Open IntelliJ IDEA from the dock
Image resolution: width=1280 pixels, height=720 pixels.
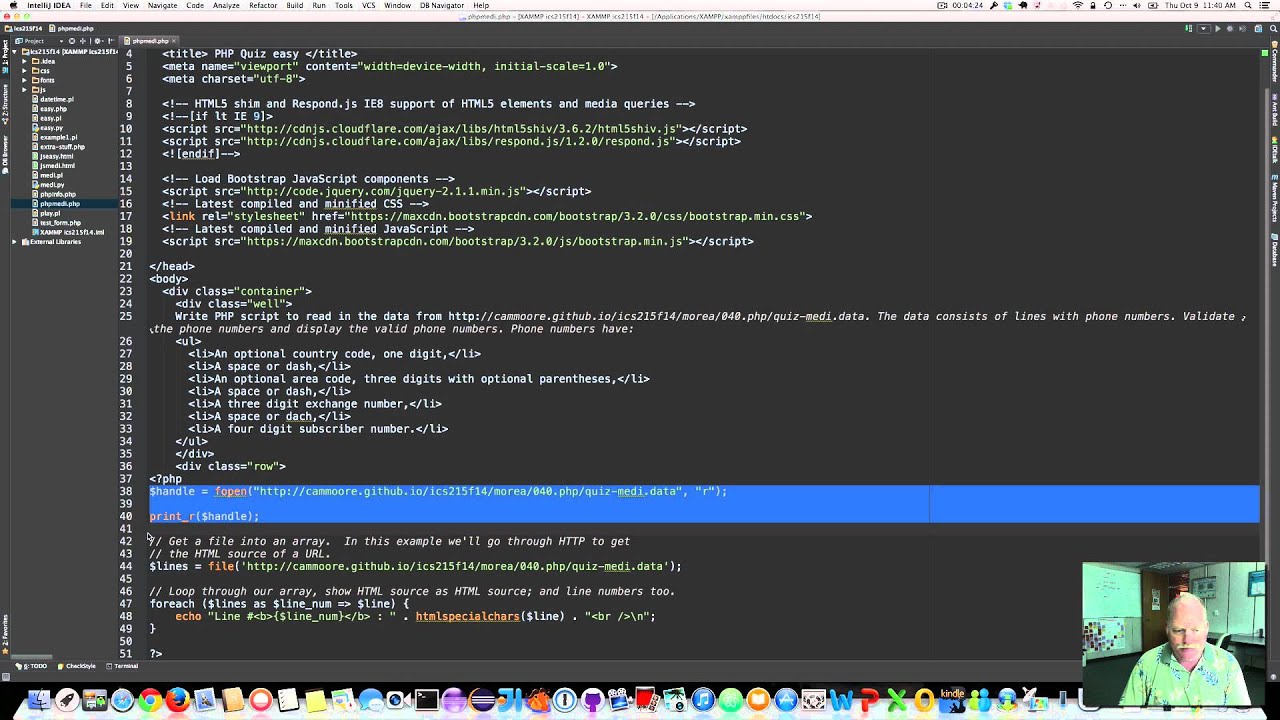[x=510, y=700]
